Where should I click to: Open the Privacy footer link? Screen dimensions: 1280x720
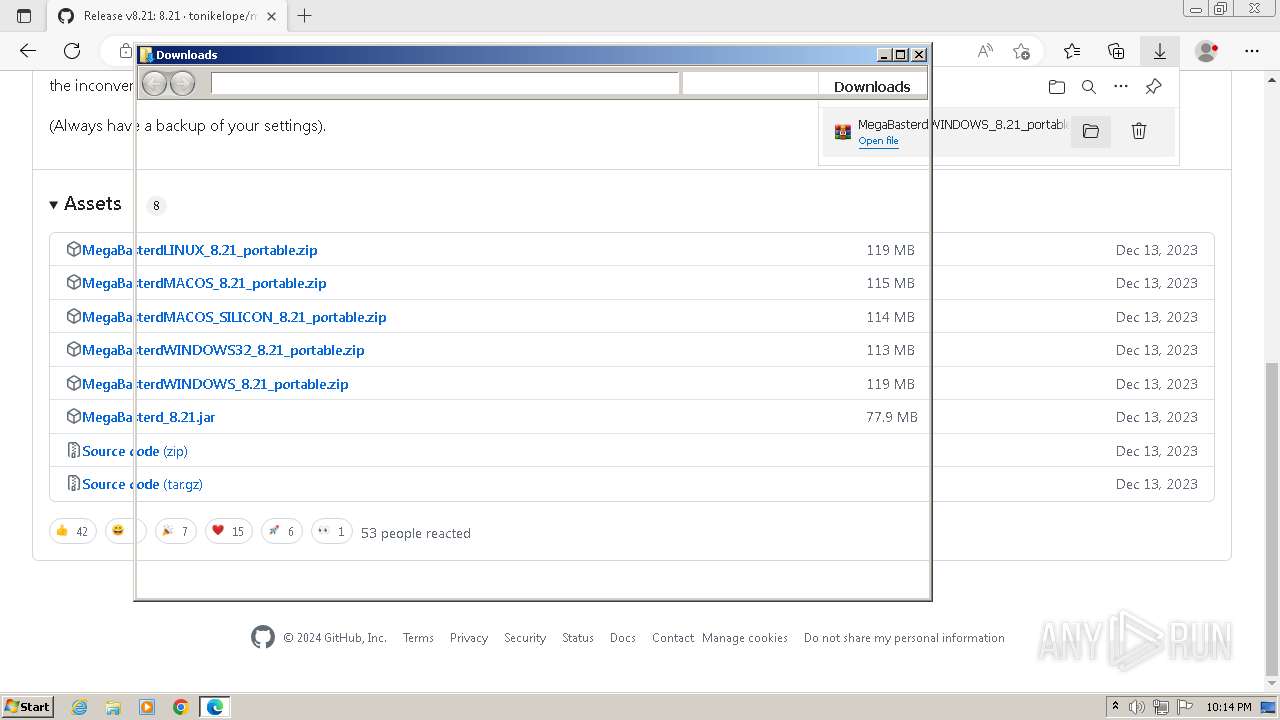[x=469, y=638]
